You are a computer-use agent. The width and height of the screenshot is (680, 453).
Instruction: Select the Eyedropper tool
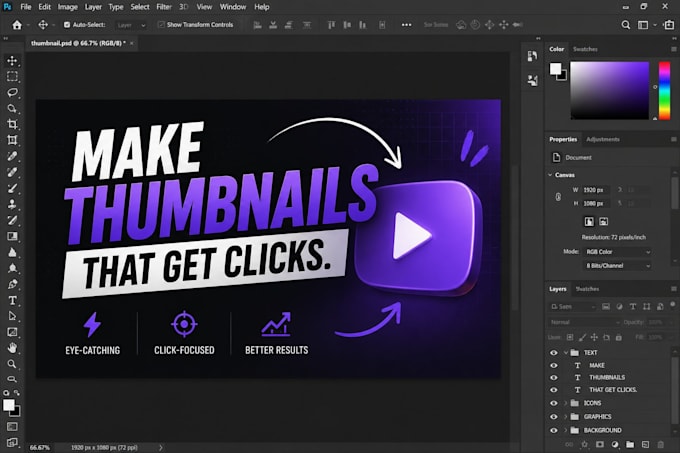coord(12,156)
